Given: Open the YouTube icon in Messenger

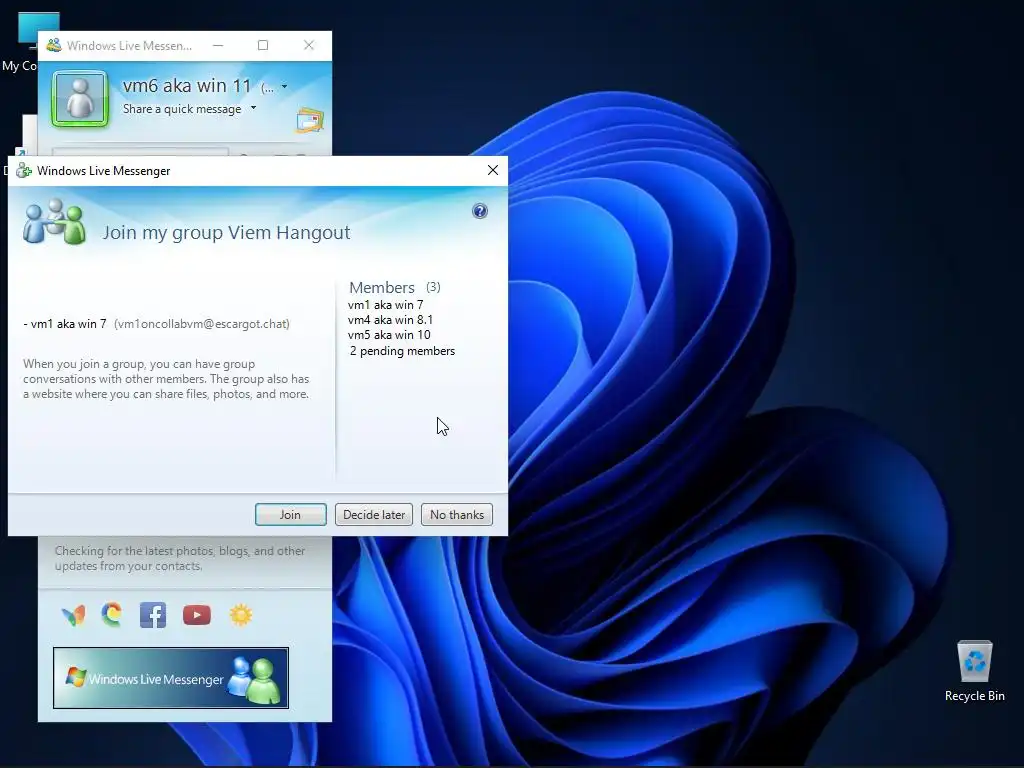Looking at the screenshot, I should (x=197, y=615).
